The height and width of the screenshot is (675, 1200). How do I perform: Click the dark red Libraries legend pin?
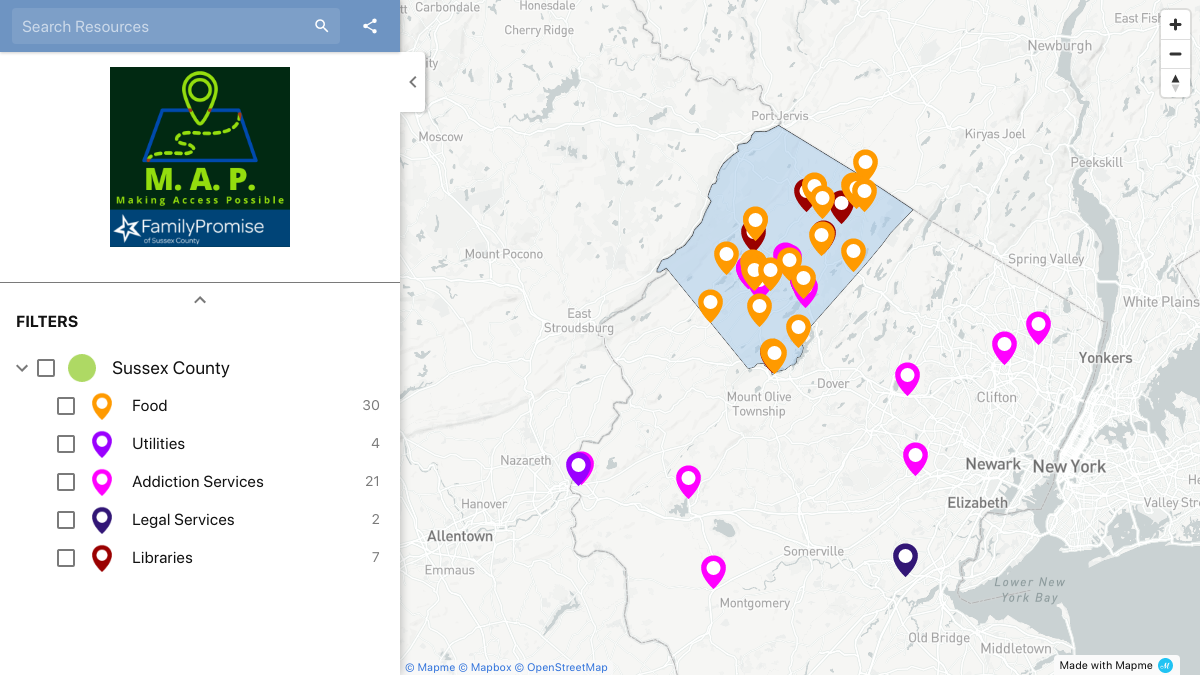[102, 558]
